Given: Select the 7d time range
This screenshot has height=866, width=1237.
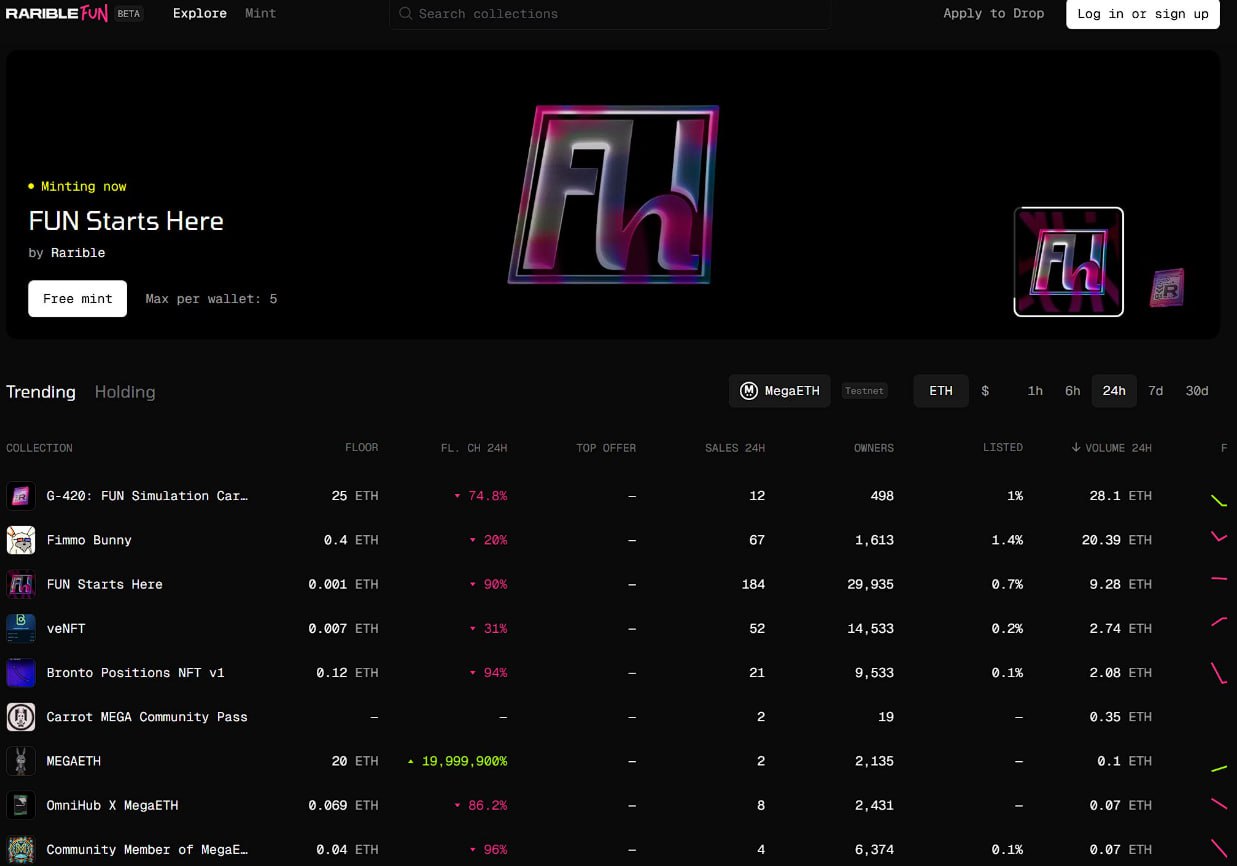Looking at the screenshot, I should coord(1155,391).
